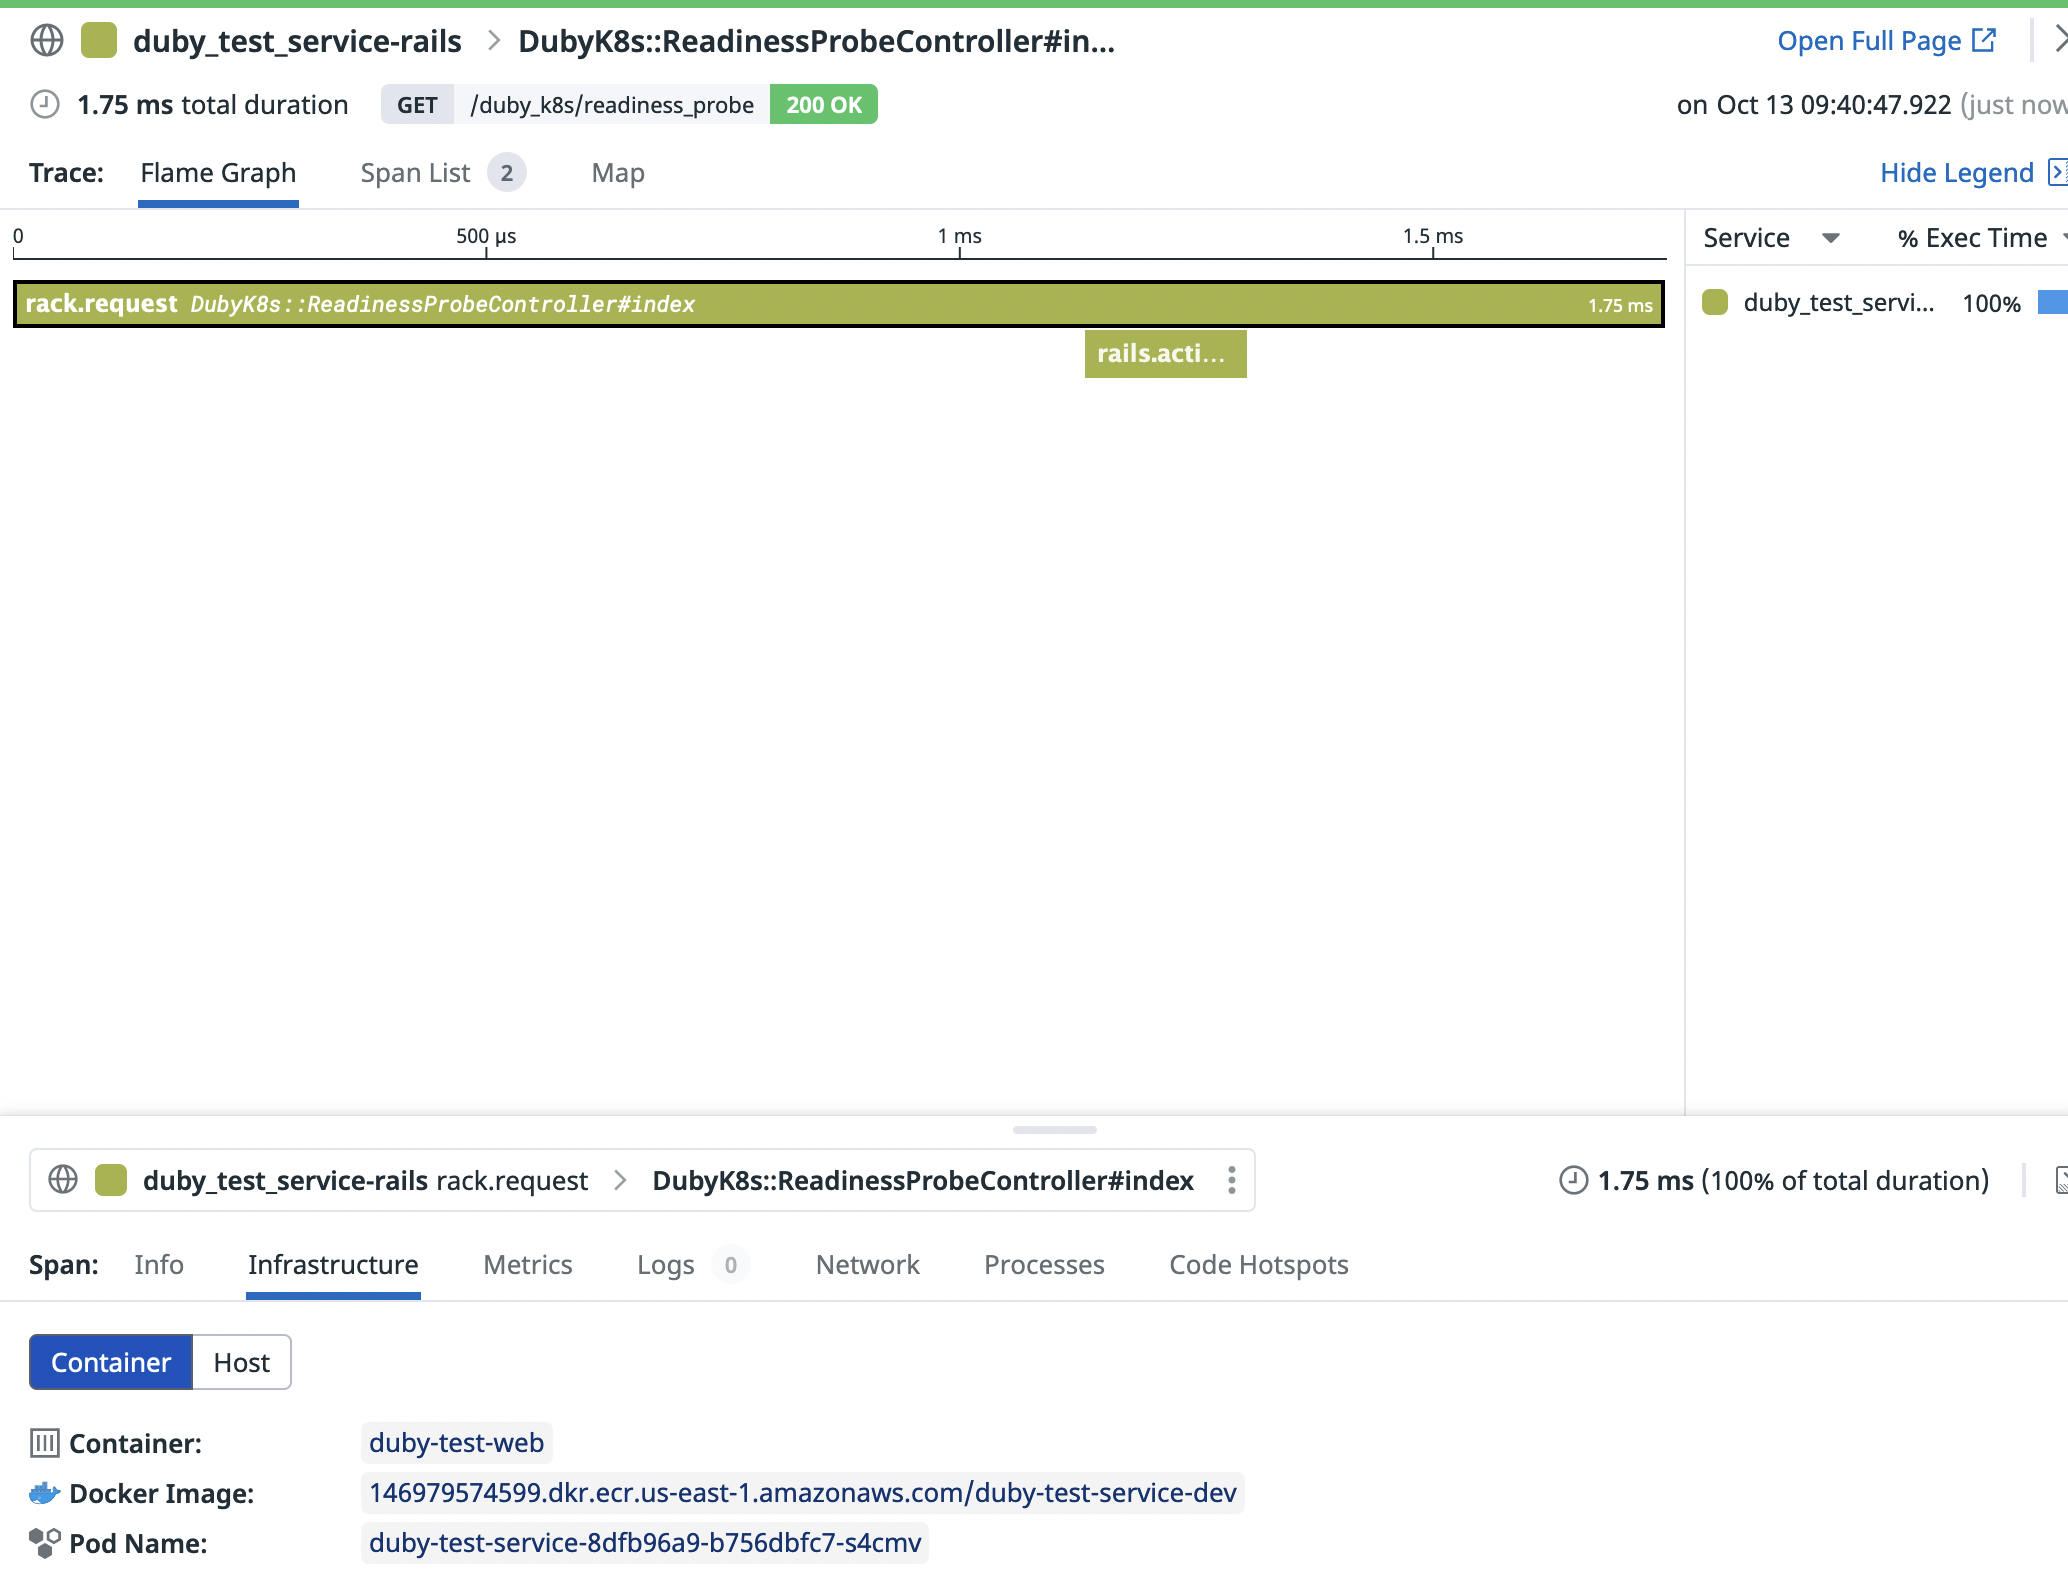Open the Metrics span tab
Image resolution: width=2068 pixels, height=1588 pixels.
pyautogui.click(x=528, y=1265)
